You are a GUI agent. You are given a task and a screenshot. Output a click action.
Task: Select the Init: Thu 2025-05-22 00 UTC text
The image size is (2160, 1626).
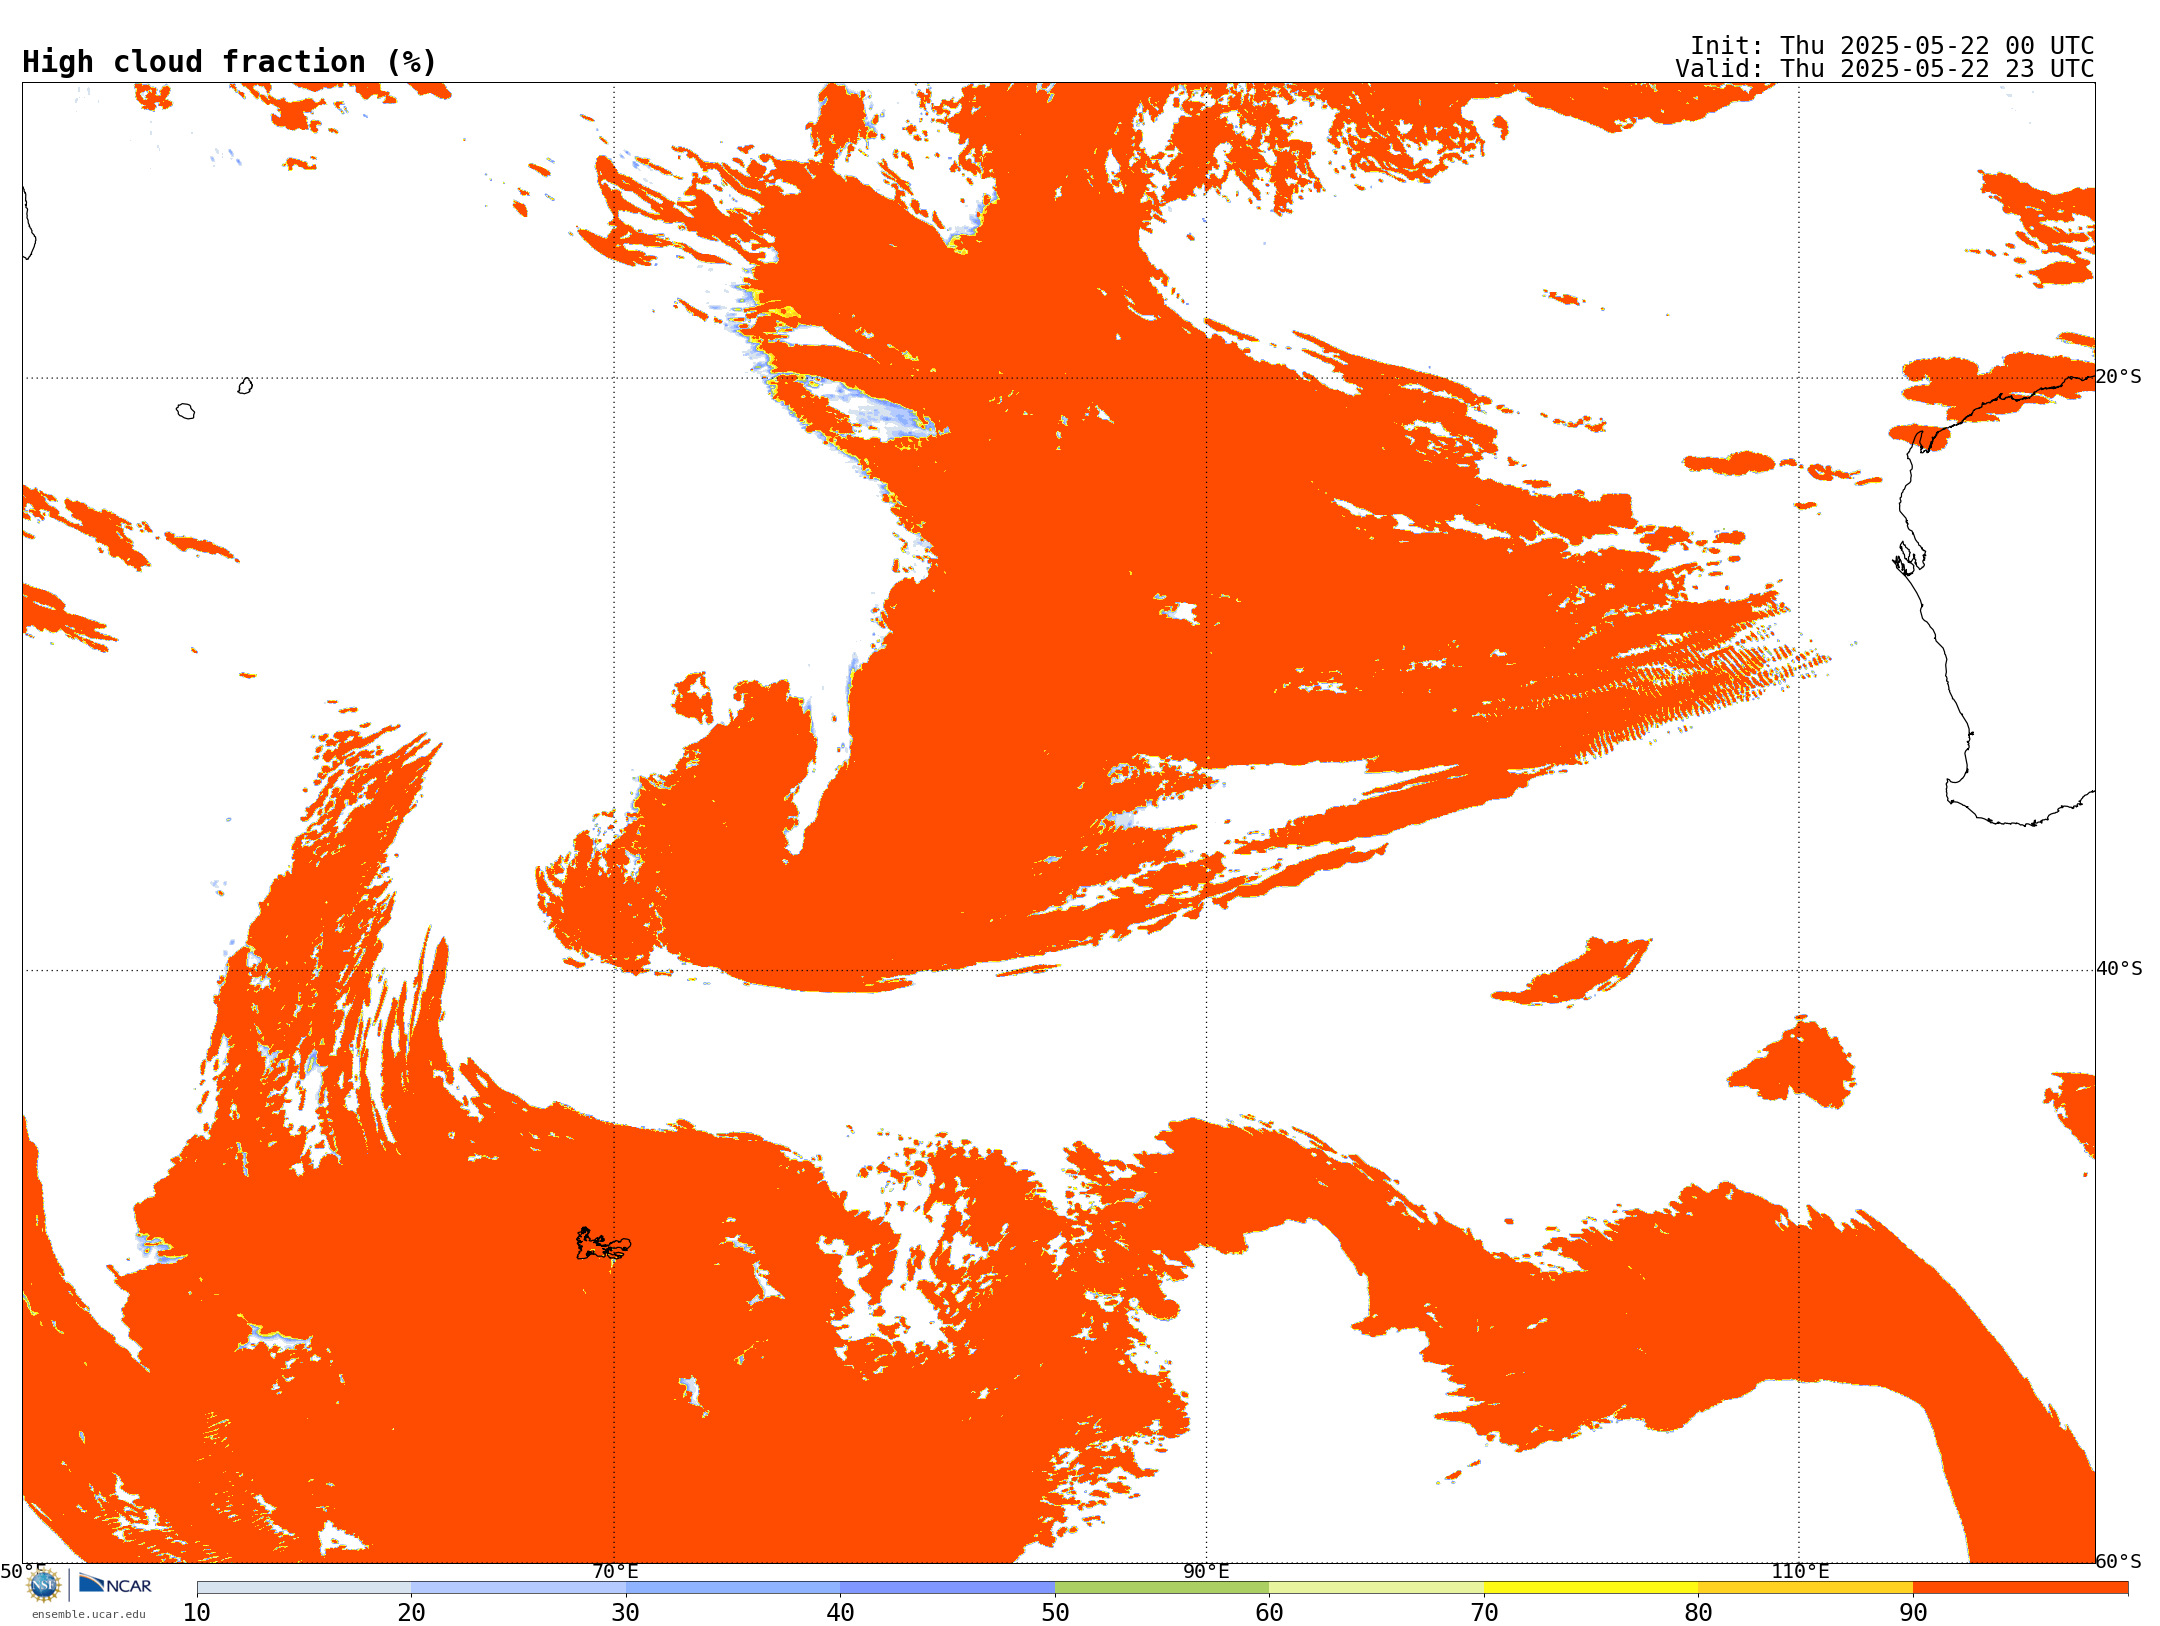coord(1892,46)
